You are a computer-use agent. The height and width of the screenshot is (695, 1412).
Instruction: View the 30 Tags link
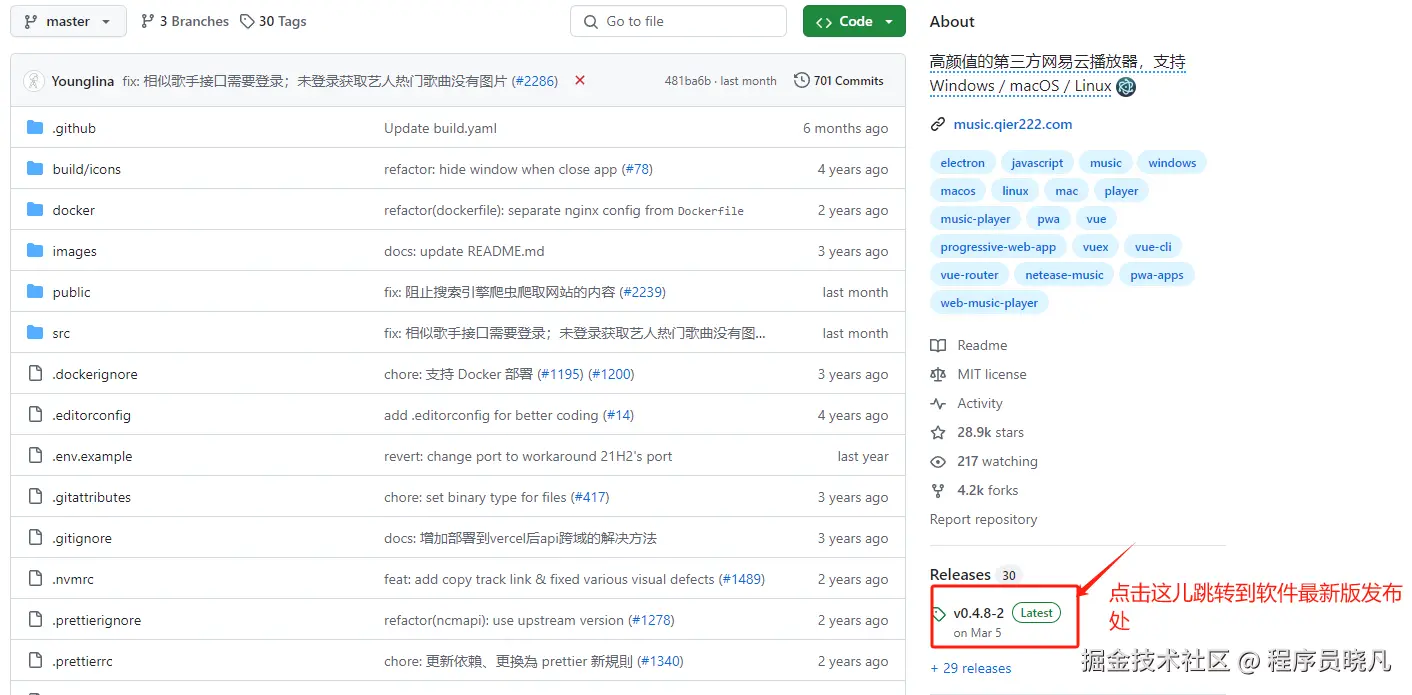[273, 21]
